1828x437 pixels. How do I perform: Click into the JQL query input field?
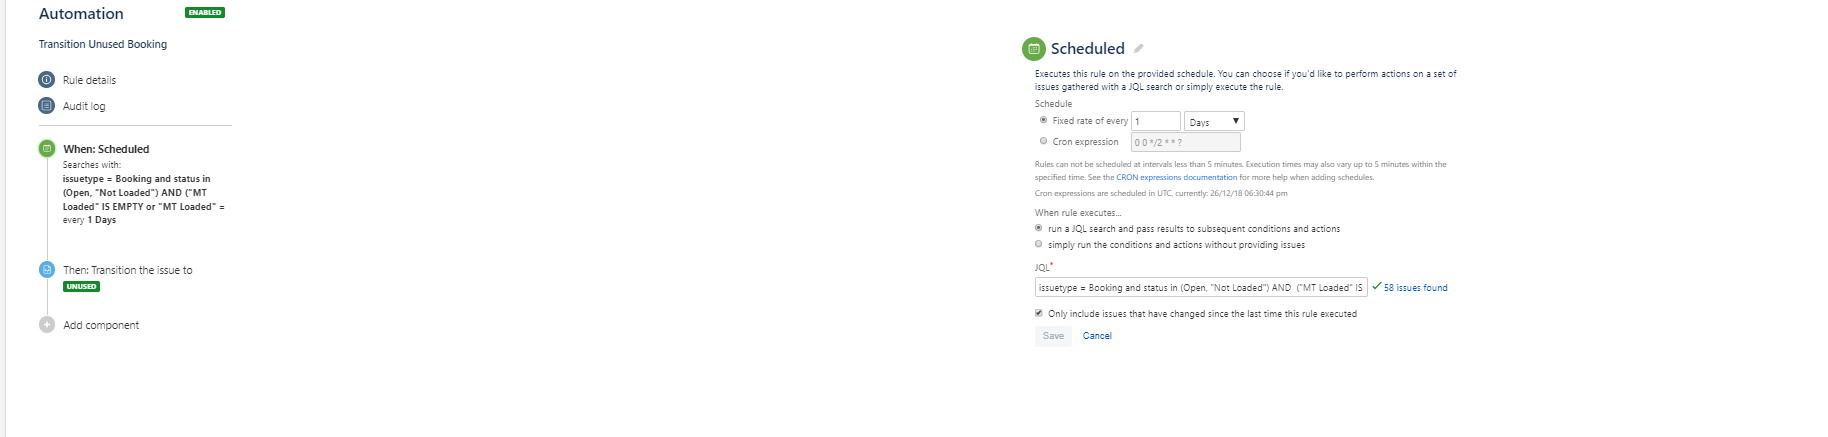point(1201,287)
